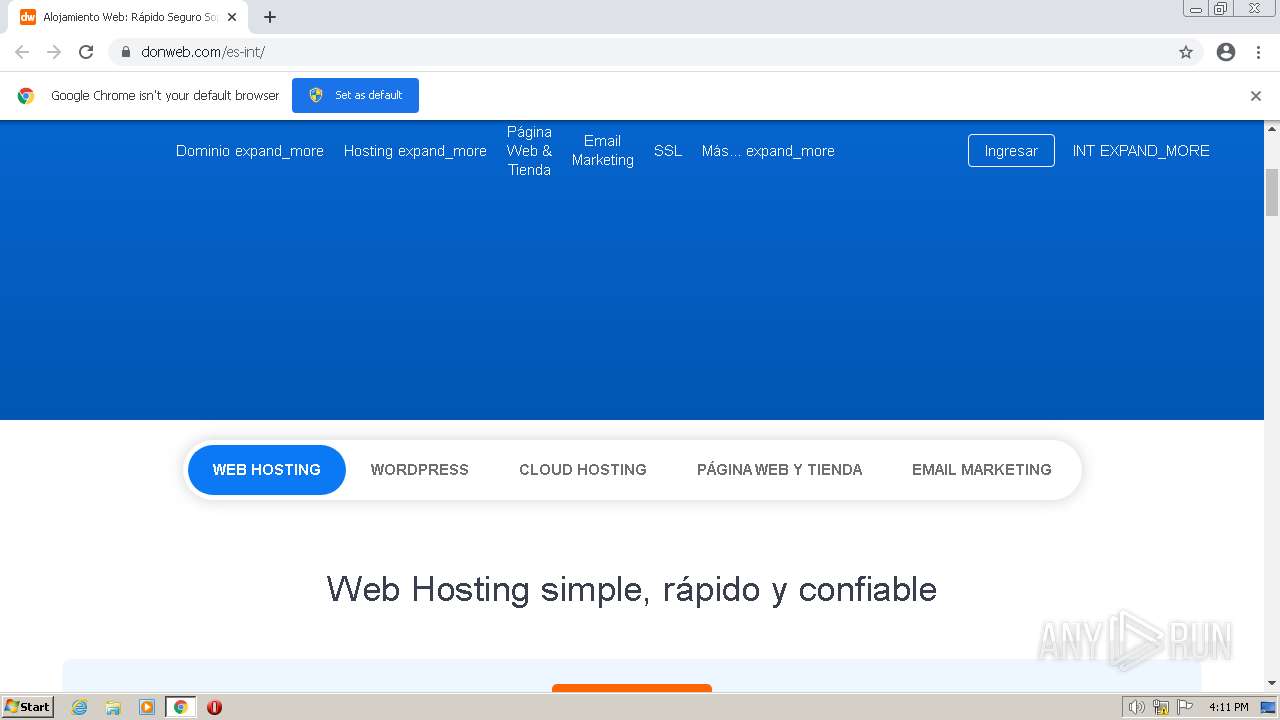Switch to PÁGINA WEB Y TIENDA tab

click(x=779, y=470)
